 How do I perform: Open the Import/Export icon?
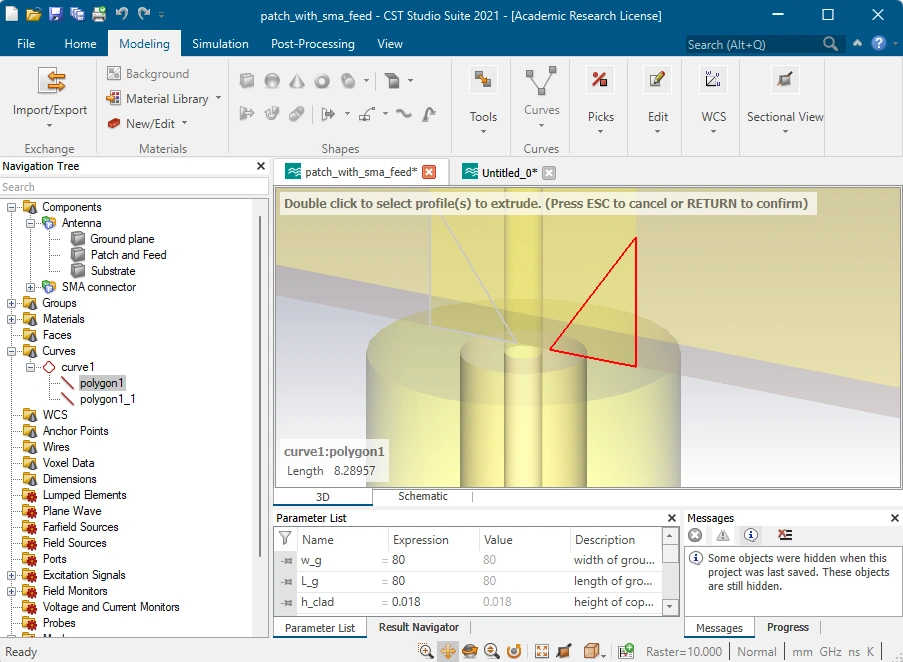[x=51, y=80]
